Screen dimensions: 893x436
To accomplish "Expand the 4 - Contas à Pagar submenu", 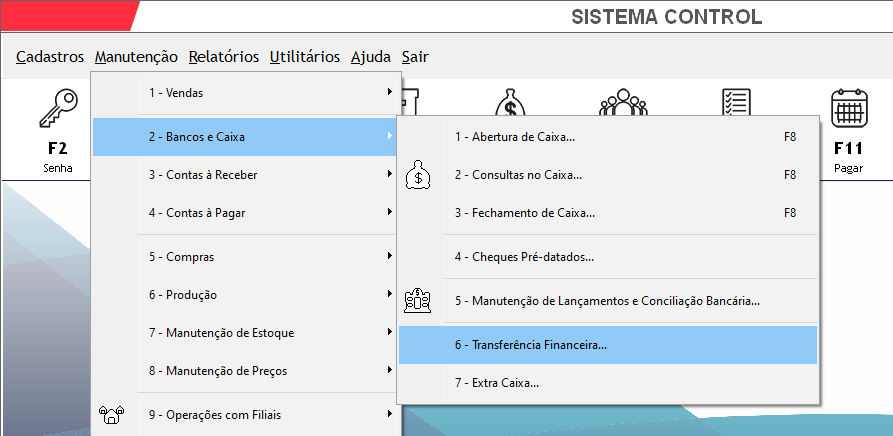I will point(247,213).
